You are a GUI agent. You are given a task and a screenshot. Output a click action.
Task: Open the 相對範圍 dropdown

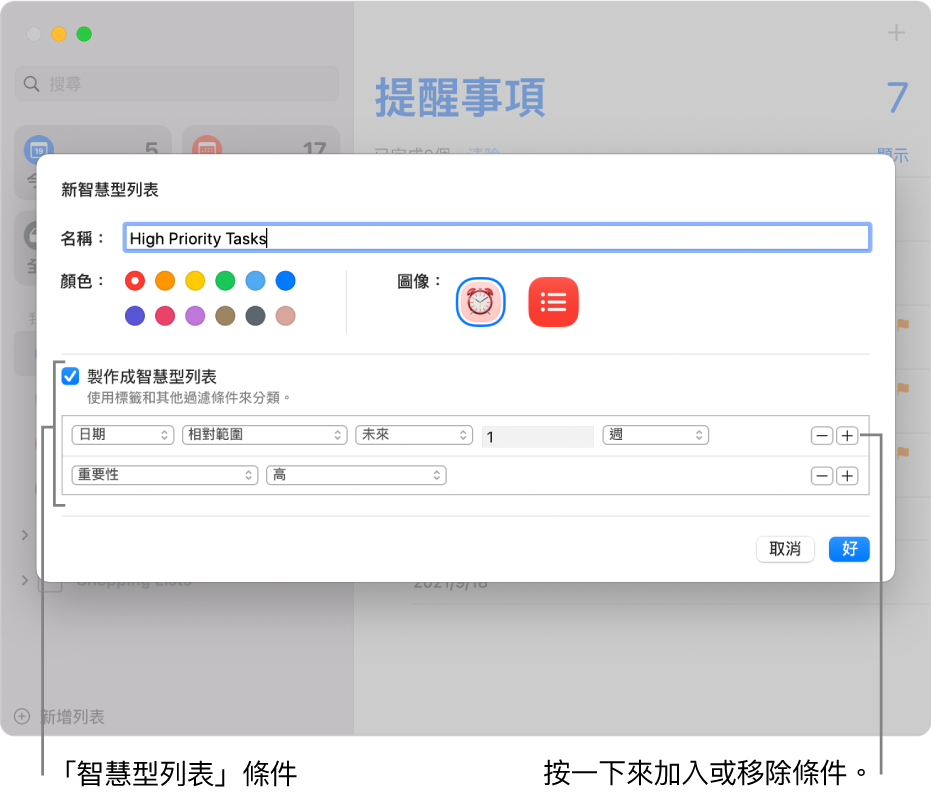[263, 435]
